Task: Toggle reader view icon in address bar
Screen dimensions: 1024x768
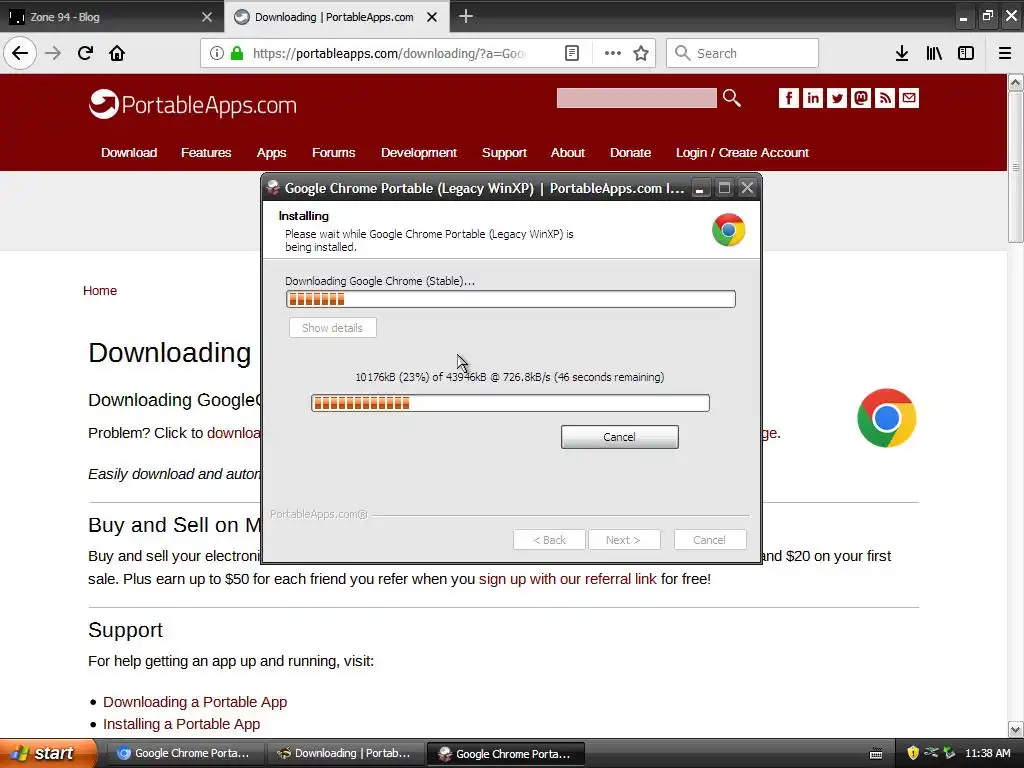Action: pos(571,53)
